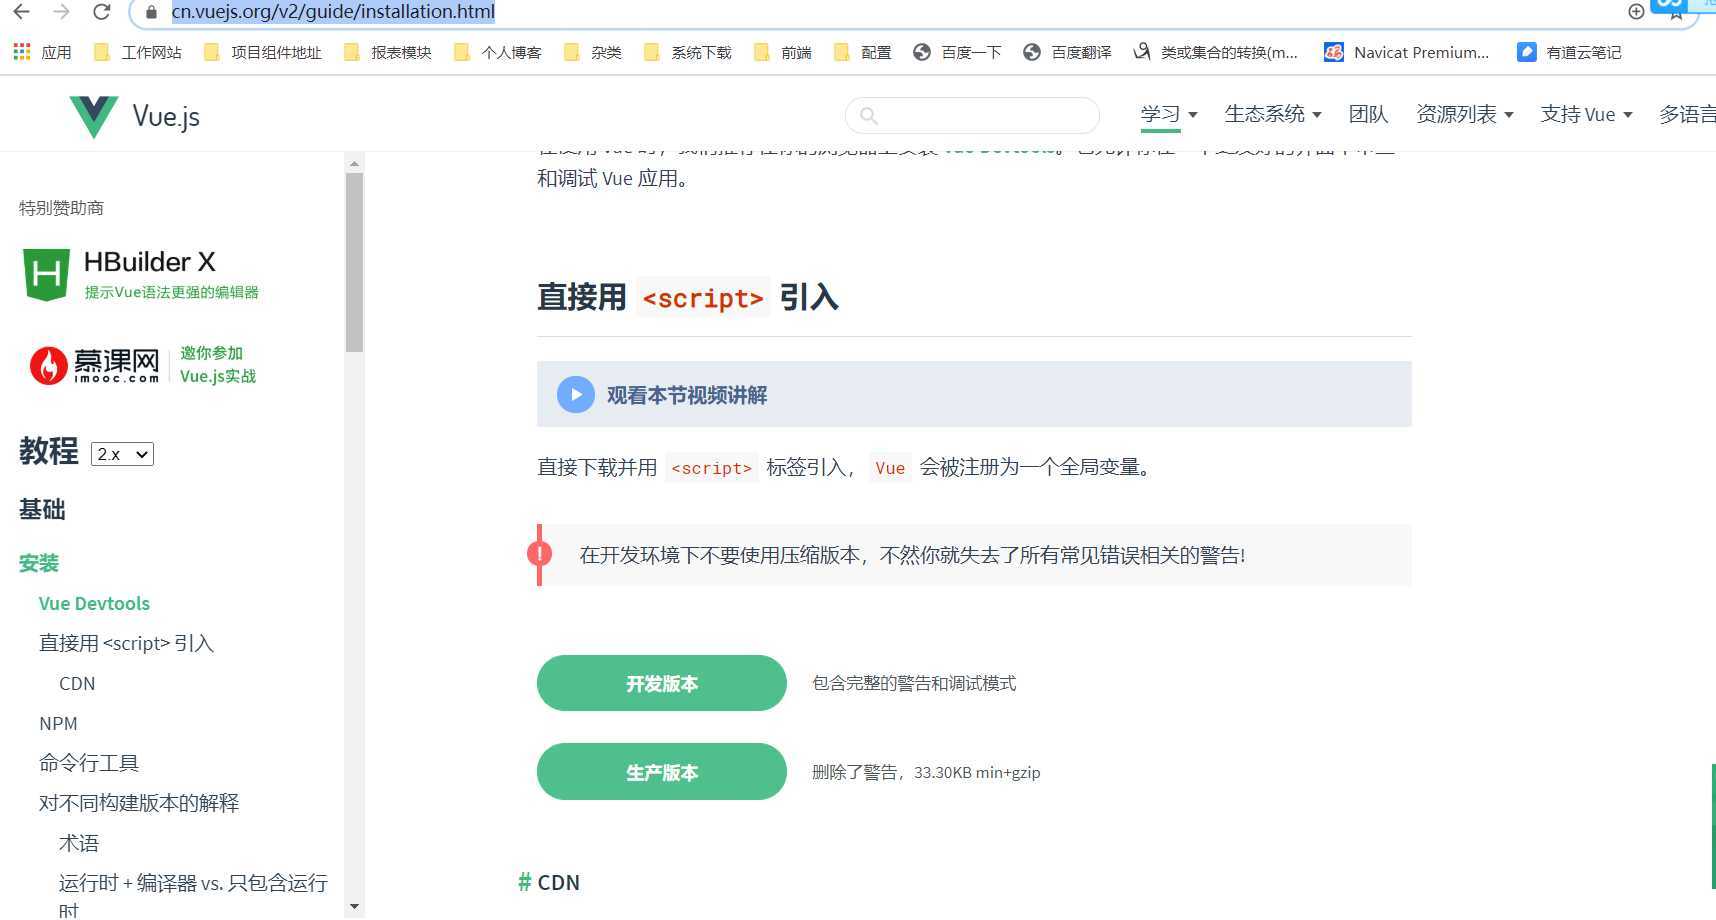Click the CDN section heading

[559, 882]
